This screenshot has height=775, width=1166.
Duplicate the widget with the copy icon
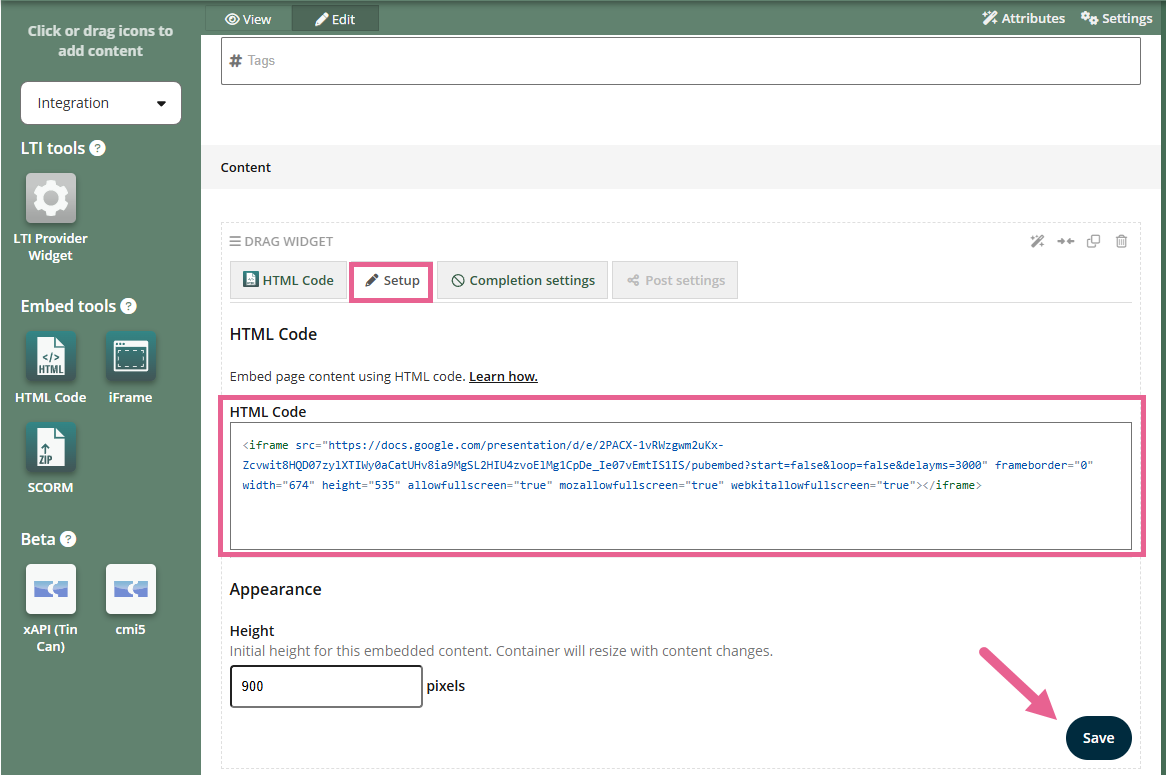(1094, 241)
